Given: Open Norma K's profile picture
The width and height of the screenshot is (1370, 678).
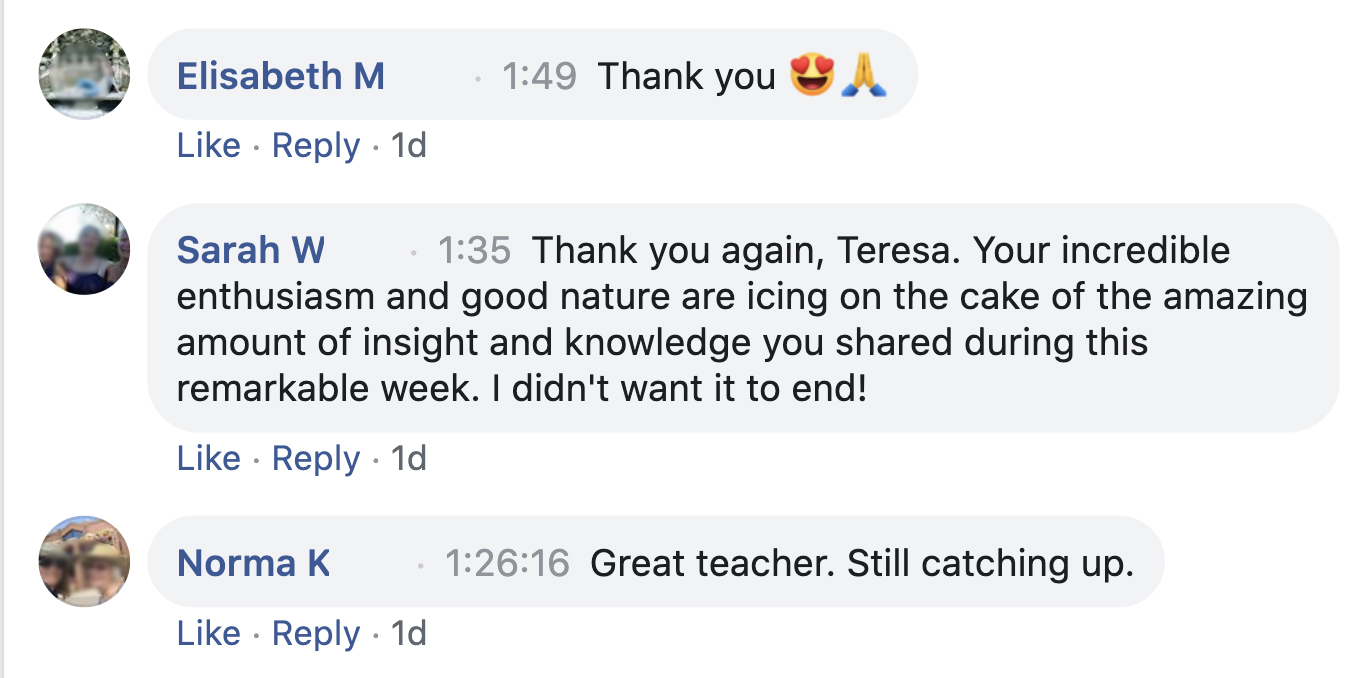Looking at the screenshot, I should (x=84, y=561).
